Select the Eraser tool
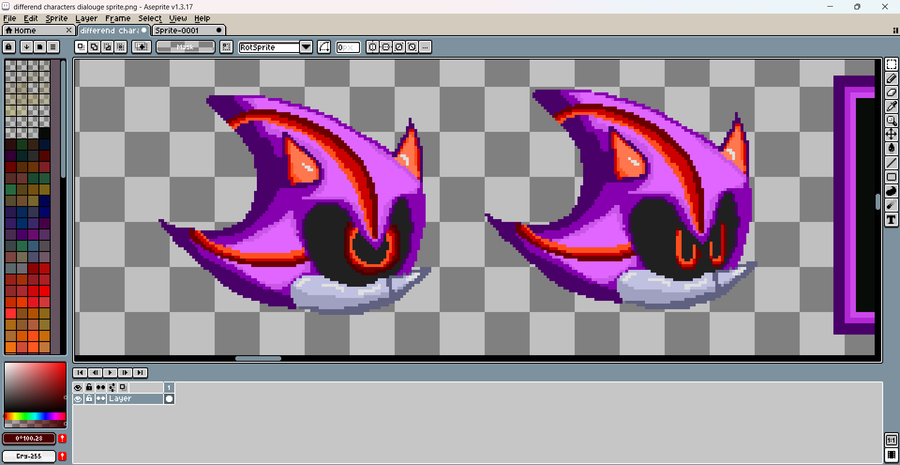 pos(891,92)
